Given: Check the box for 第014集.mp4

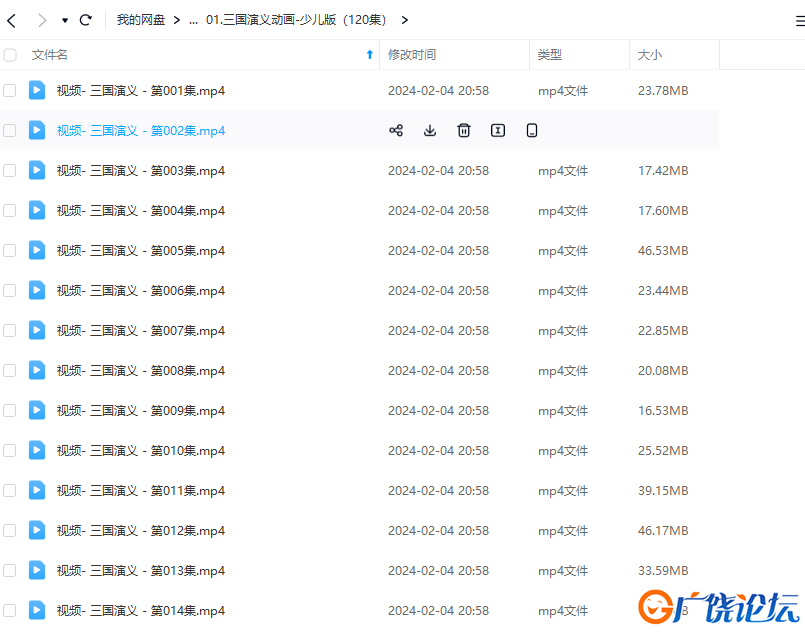Looking at the screenshot, I should (x=10, y=611).
